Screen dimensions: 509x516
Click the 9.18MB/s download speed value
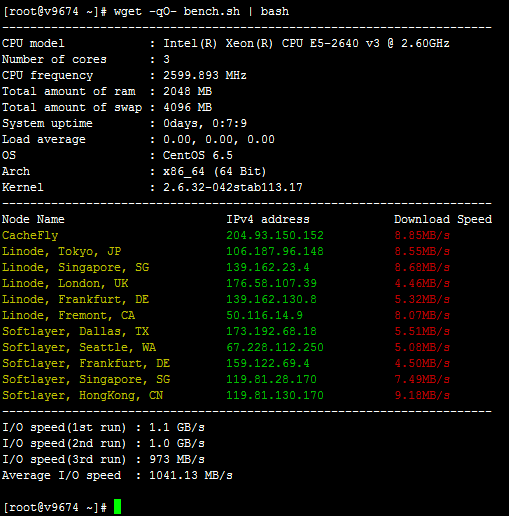[x=422, y=395]
